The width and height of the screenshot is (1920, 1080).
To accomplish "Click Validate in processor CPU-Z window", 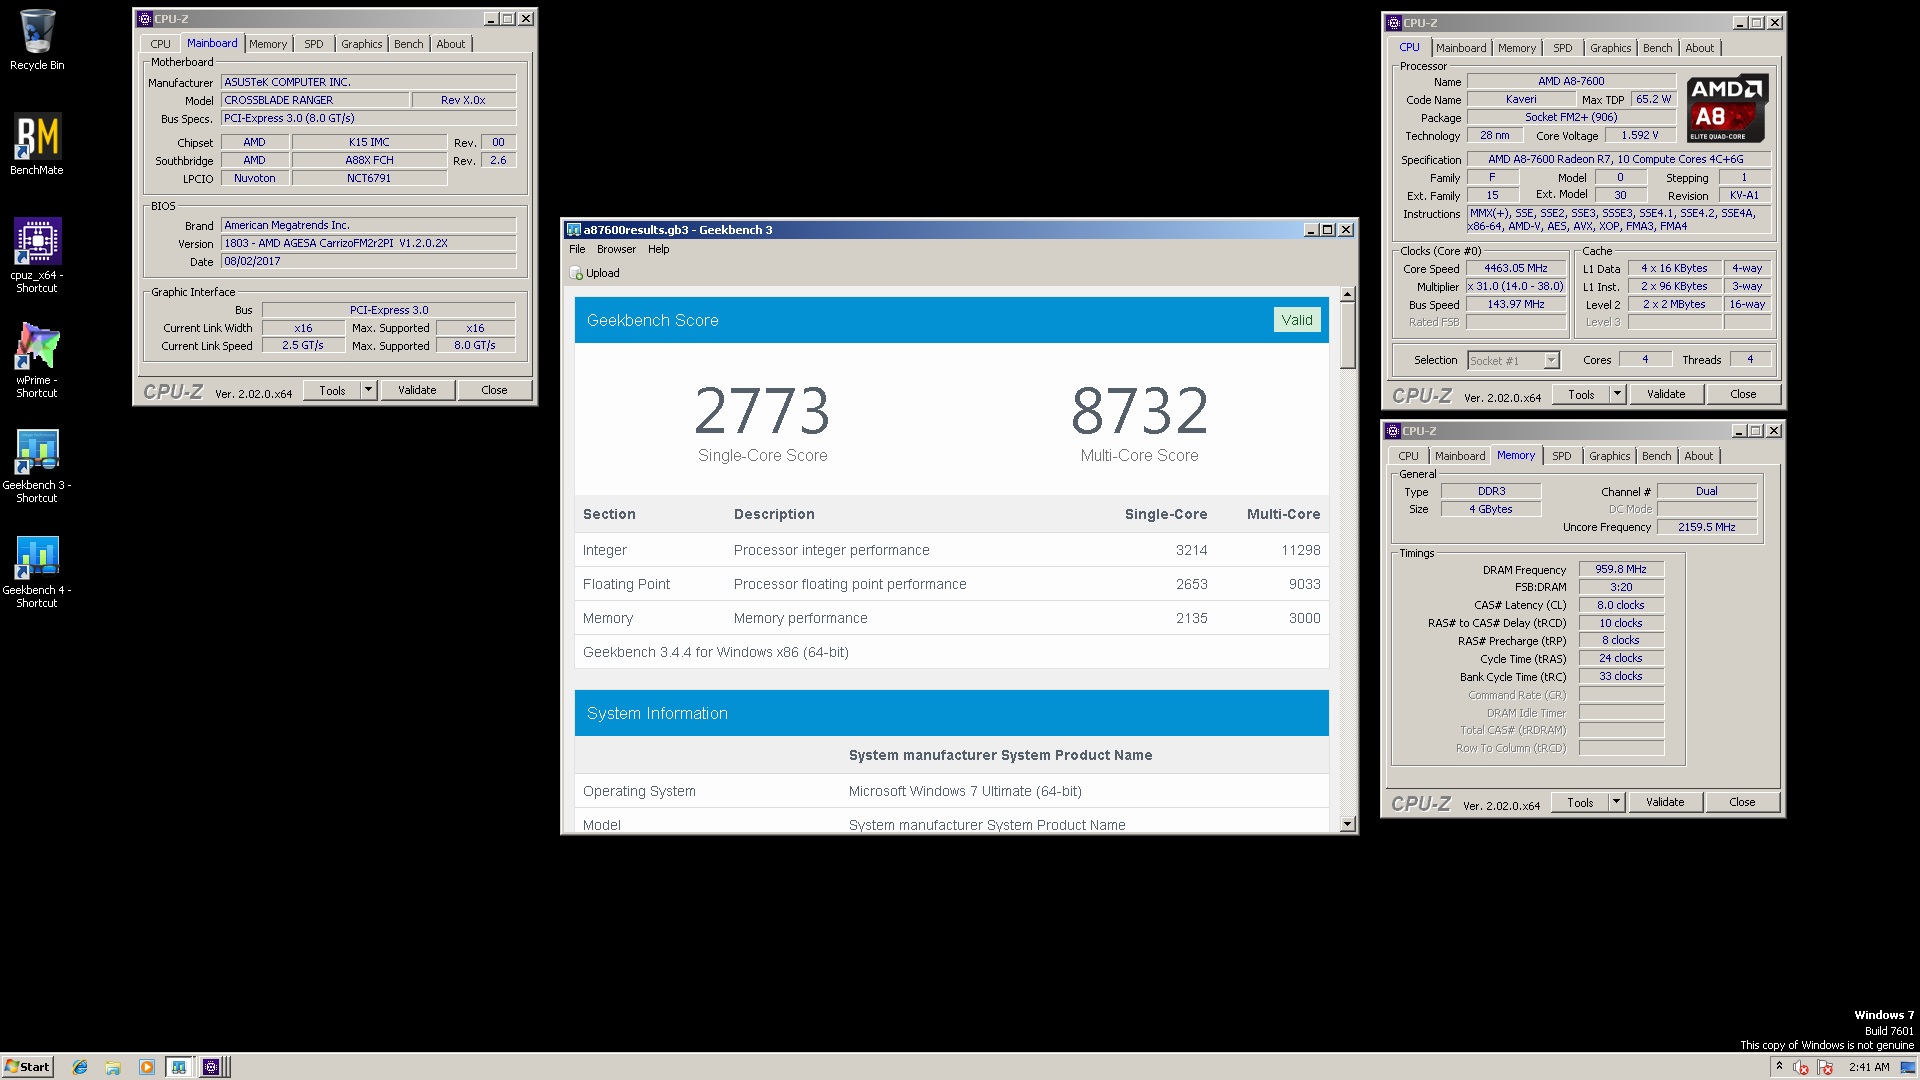I will 1666,394.
